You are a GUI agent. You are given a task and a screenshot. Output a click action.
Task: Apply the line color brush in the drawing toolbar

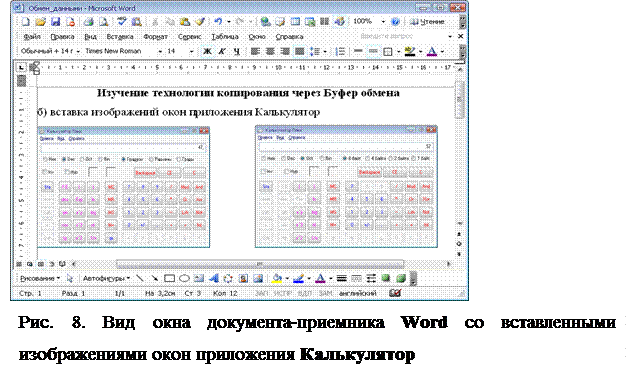pos(298,278)
